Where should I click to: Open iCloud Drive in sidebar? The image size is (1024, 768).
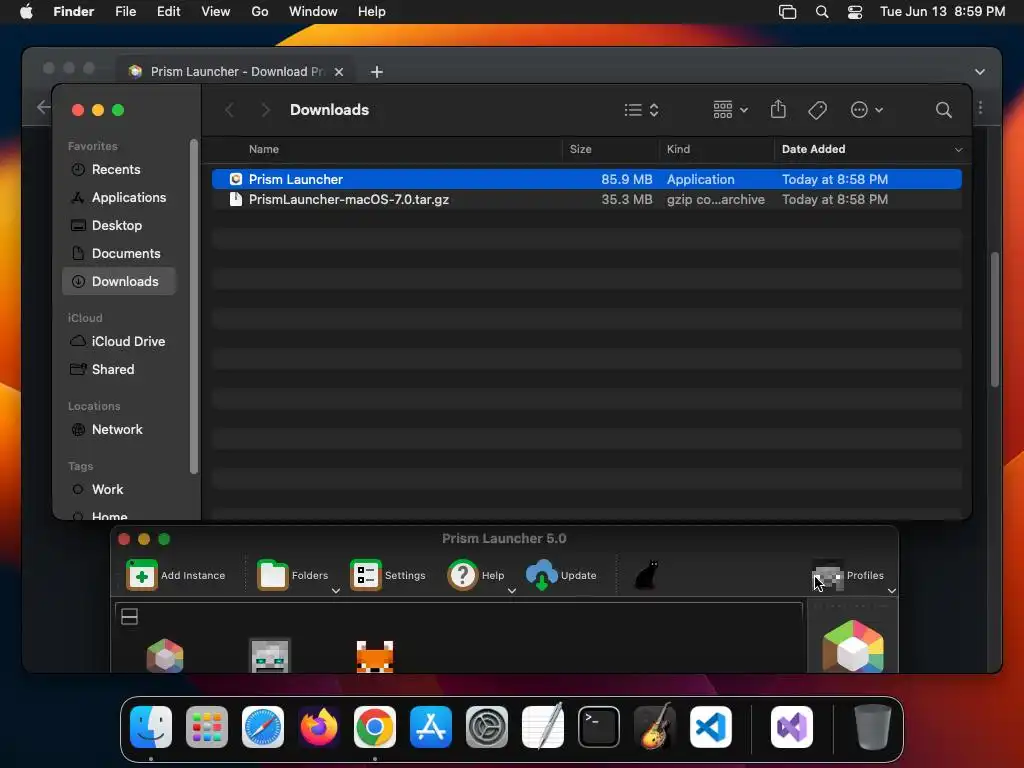(120, 342)
